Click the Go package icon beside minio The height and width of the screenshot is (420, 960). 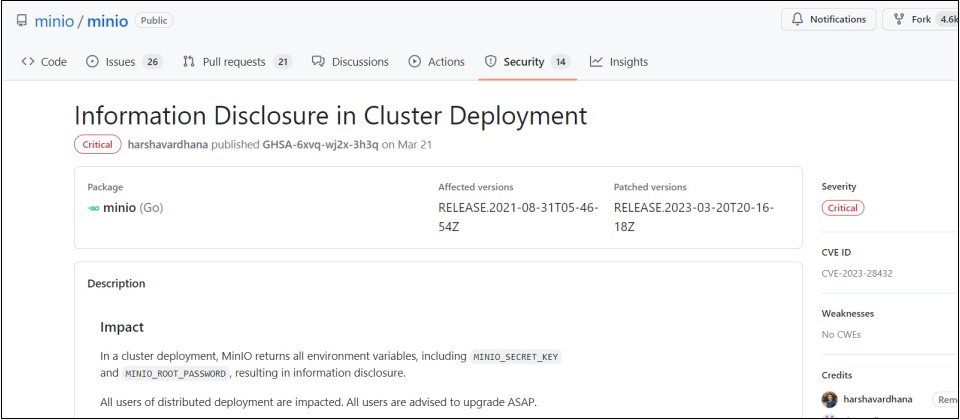coord(93,208)
